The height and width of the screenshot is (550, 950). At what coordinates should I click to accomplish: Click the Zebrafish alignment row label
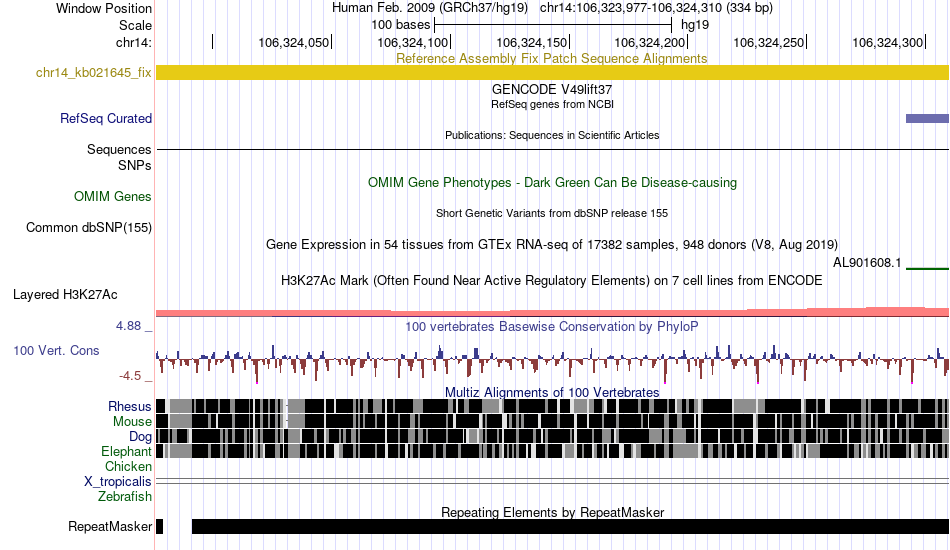[125, 497]
